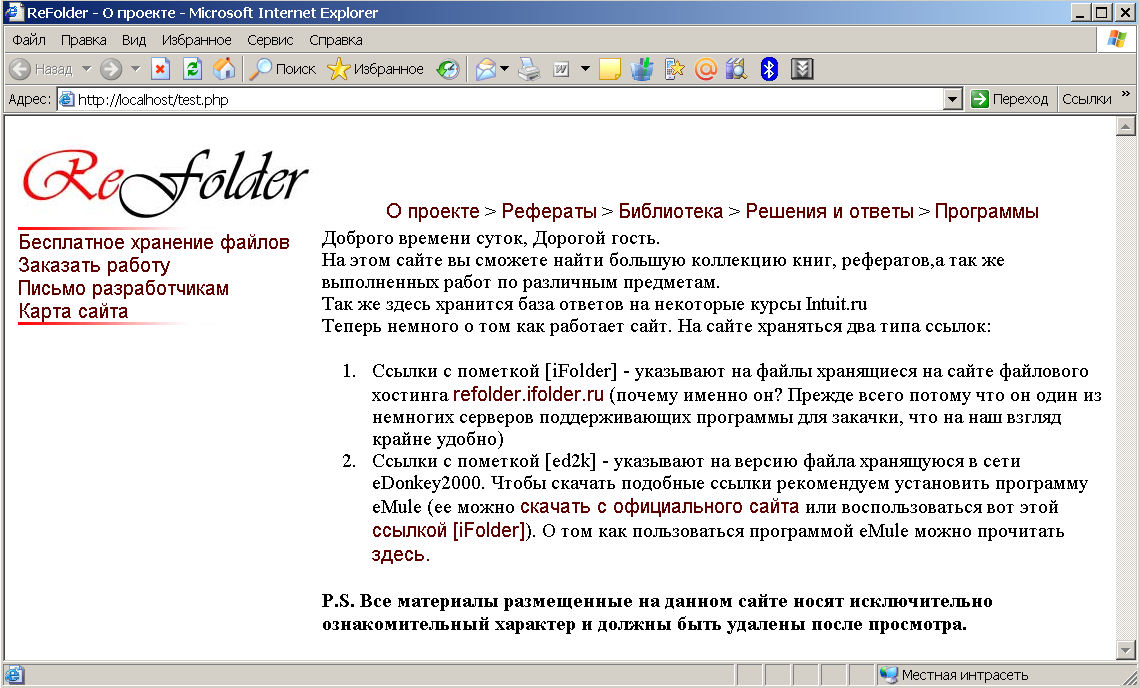
Task: Expand the Edit with Word dropdown arrow
Action: coord(585,69)
